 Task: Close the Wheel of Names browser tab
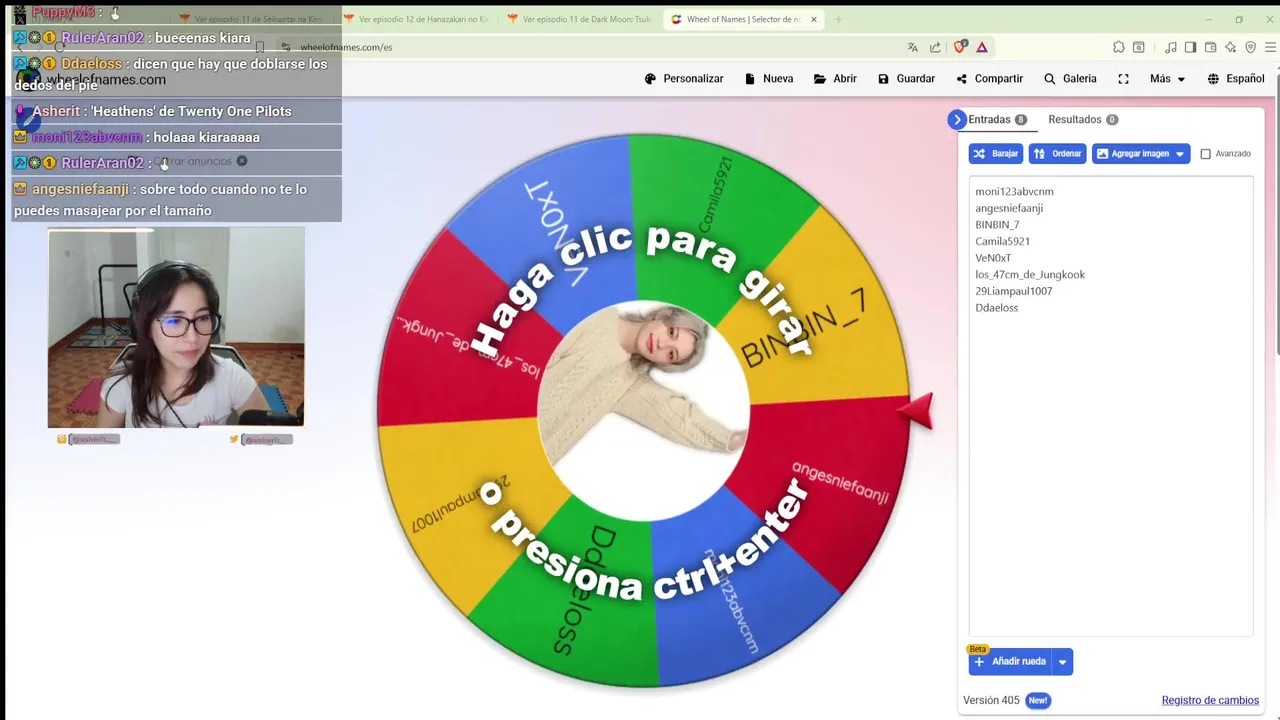[814, 19]
